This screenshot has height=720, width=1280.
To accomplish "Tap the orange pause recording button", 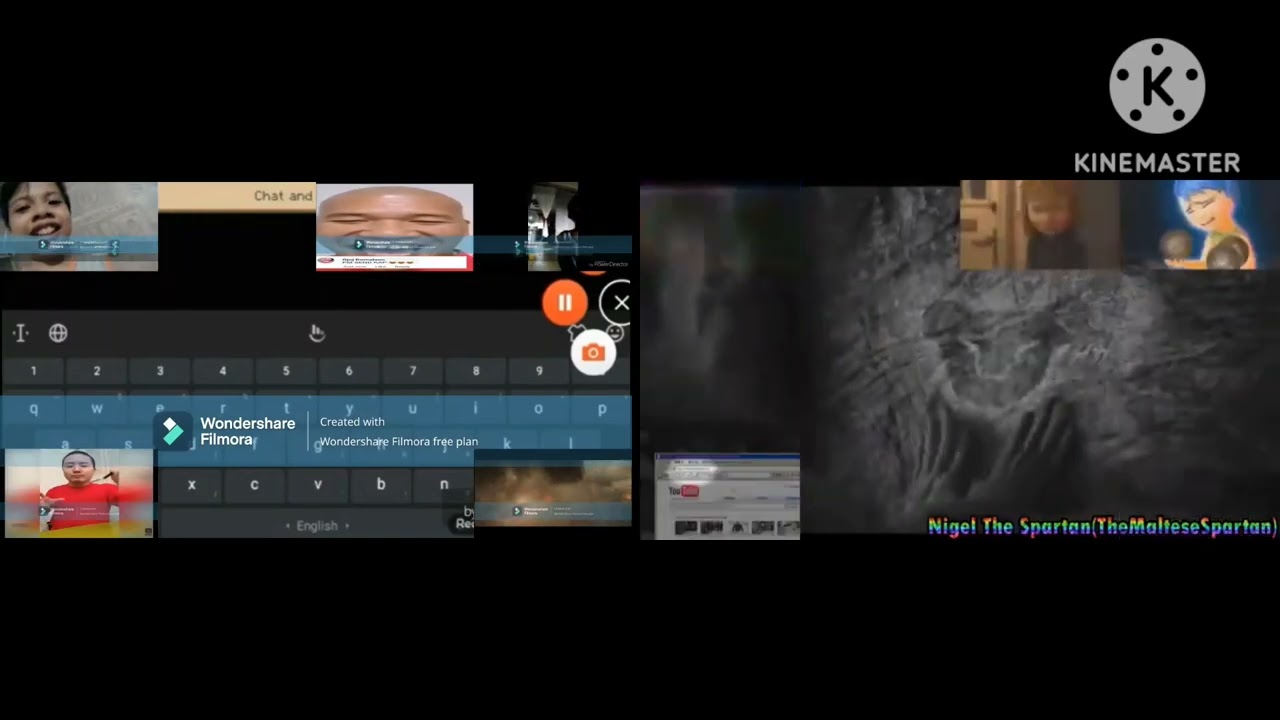I will (565, 303).
